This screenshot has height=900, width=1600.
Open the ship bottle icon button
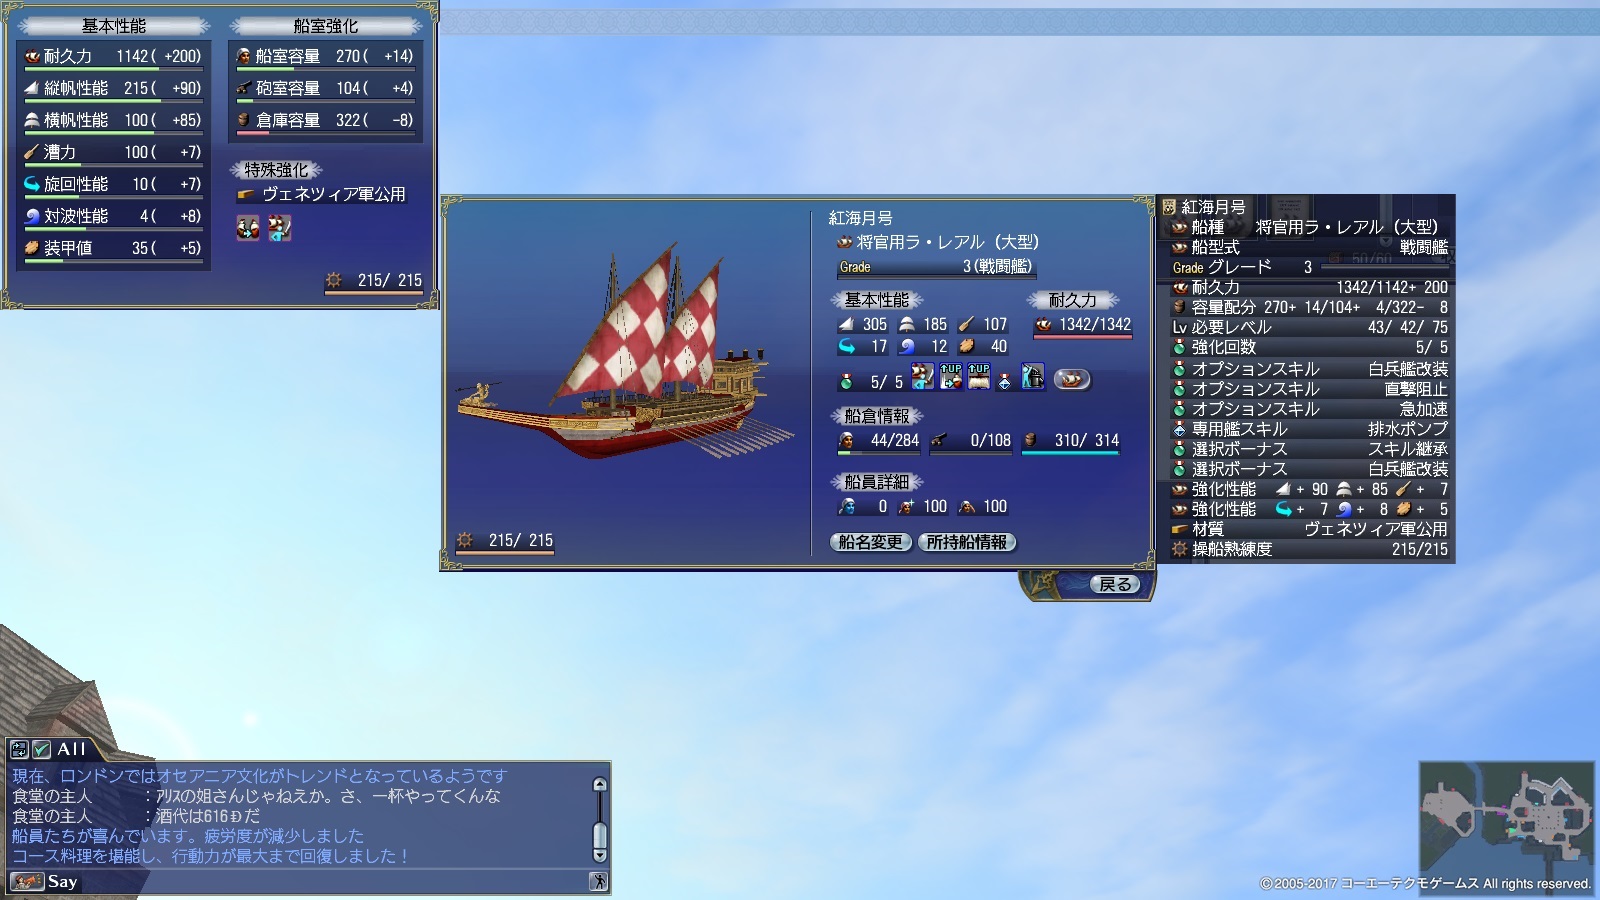1071,379
